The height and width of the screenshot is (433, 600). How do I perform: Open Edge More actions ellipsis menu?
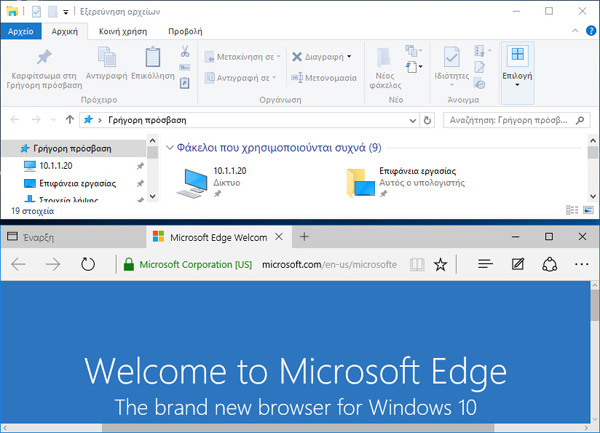coord(582,264)
